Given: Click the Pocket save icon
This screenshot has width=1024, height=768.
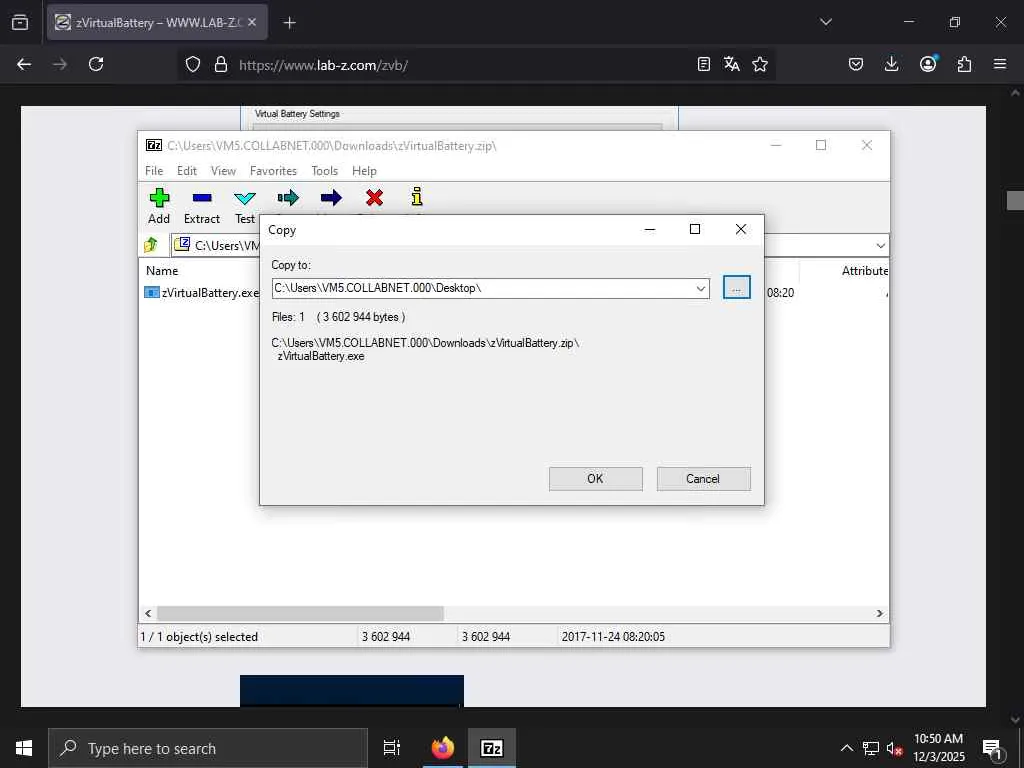Looking at the screenshot, I should click(856, 64).
